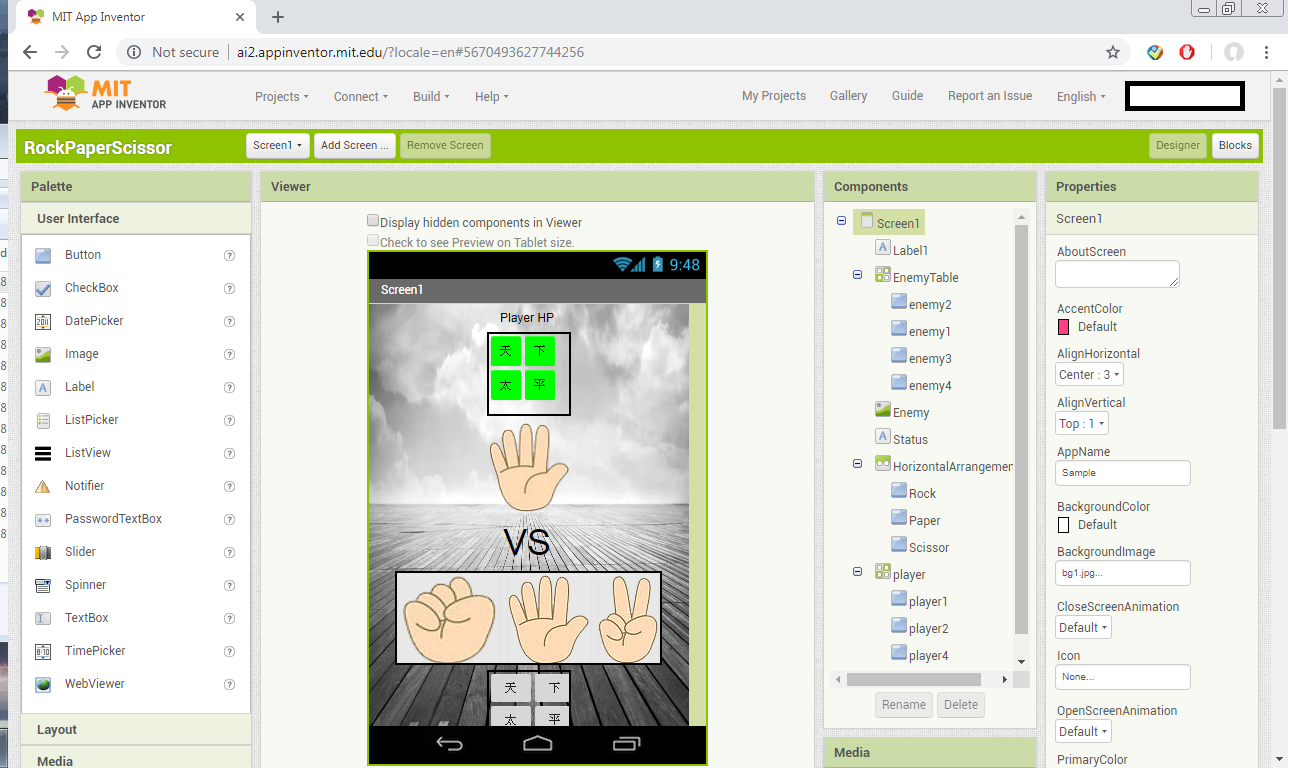This screenshot has height=768, width=1292.
Task: Open the CloseScreenAnimation Default dropdown
Action: pyautogui.click(x=1083, y=628)
